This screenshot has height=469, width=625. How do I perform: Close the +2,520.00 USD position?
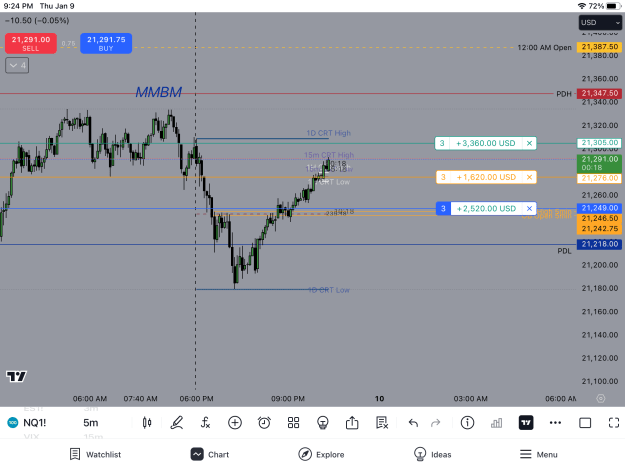click(529, 208)
